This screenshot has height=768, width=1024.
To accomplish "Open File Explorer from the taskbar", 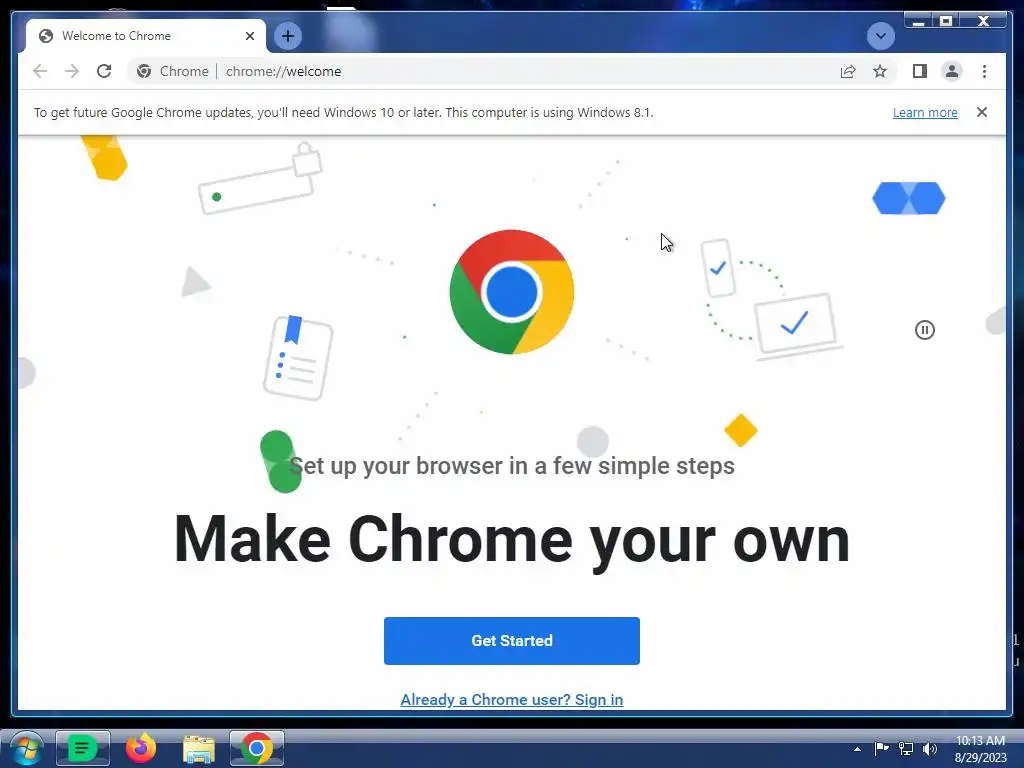I will click(x=199, y=749).
